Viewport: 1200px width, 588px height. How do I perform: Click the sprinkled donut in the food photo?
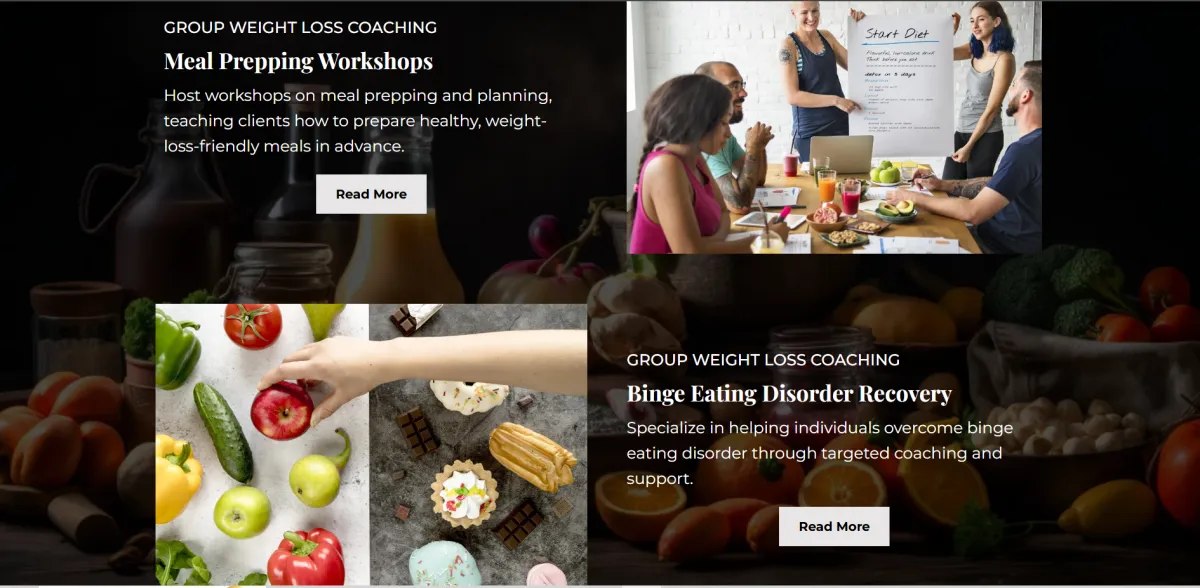tap(469, 396)
